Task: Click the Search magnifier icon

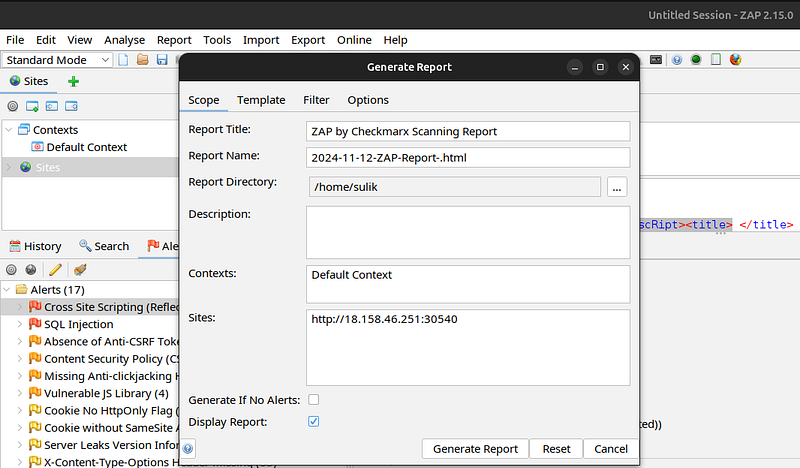Action: click(x=85, y=245)
